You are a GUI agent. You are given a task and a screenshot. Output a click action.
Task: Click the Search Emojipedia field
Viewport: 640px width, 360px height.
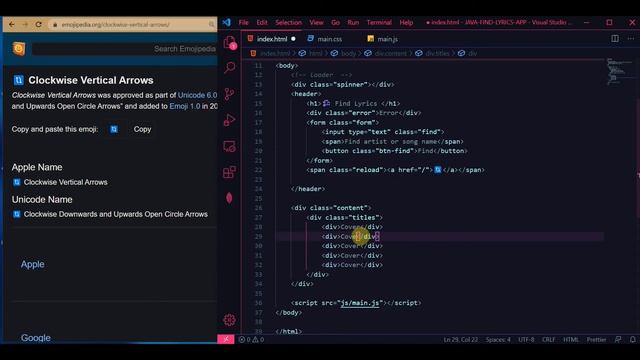pyautogui.click(x=124, y=49)
